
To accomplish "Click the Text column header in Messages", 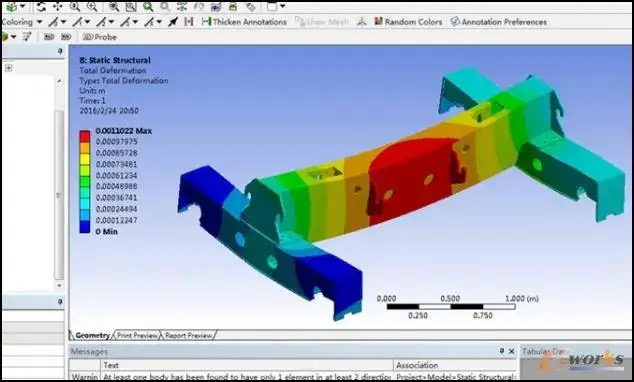I will point(247,365).
